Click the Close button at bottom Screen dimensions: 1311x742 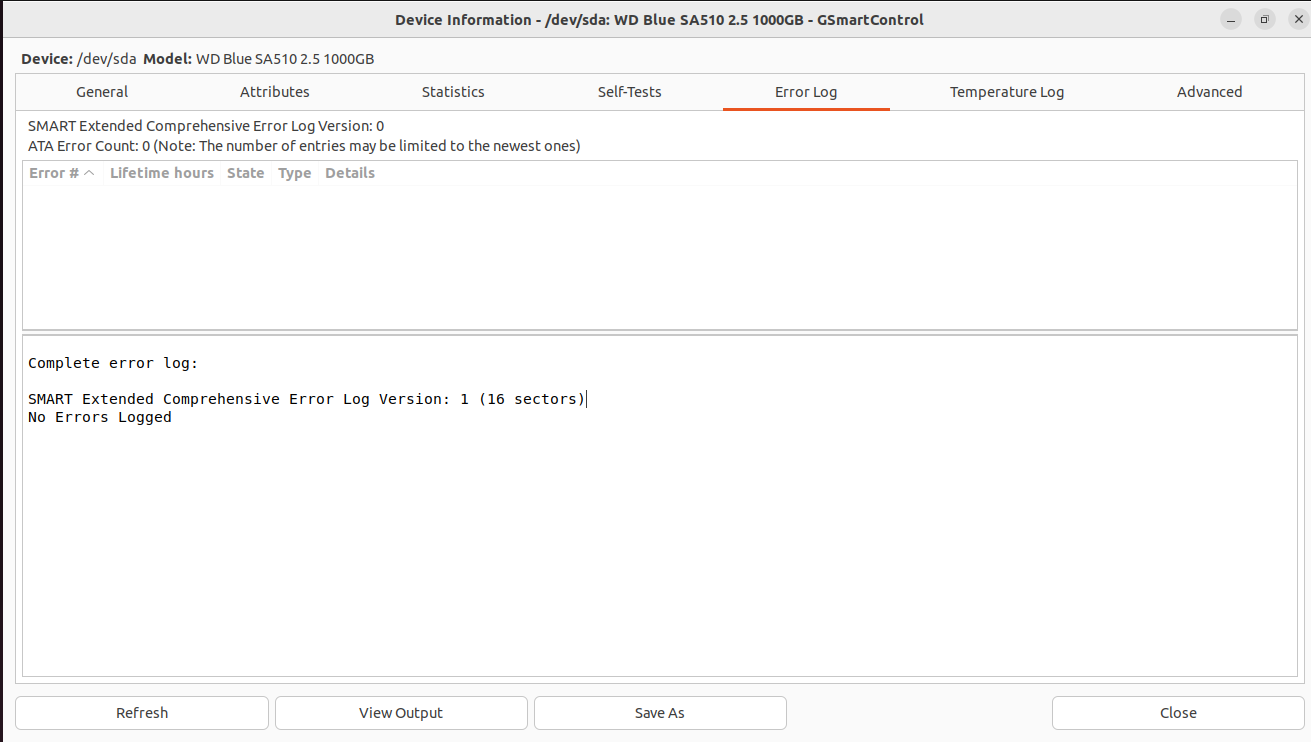[x=1178, y=713]
